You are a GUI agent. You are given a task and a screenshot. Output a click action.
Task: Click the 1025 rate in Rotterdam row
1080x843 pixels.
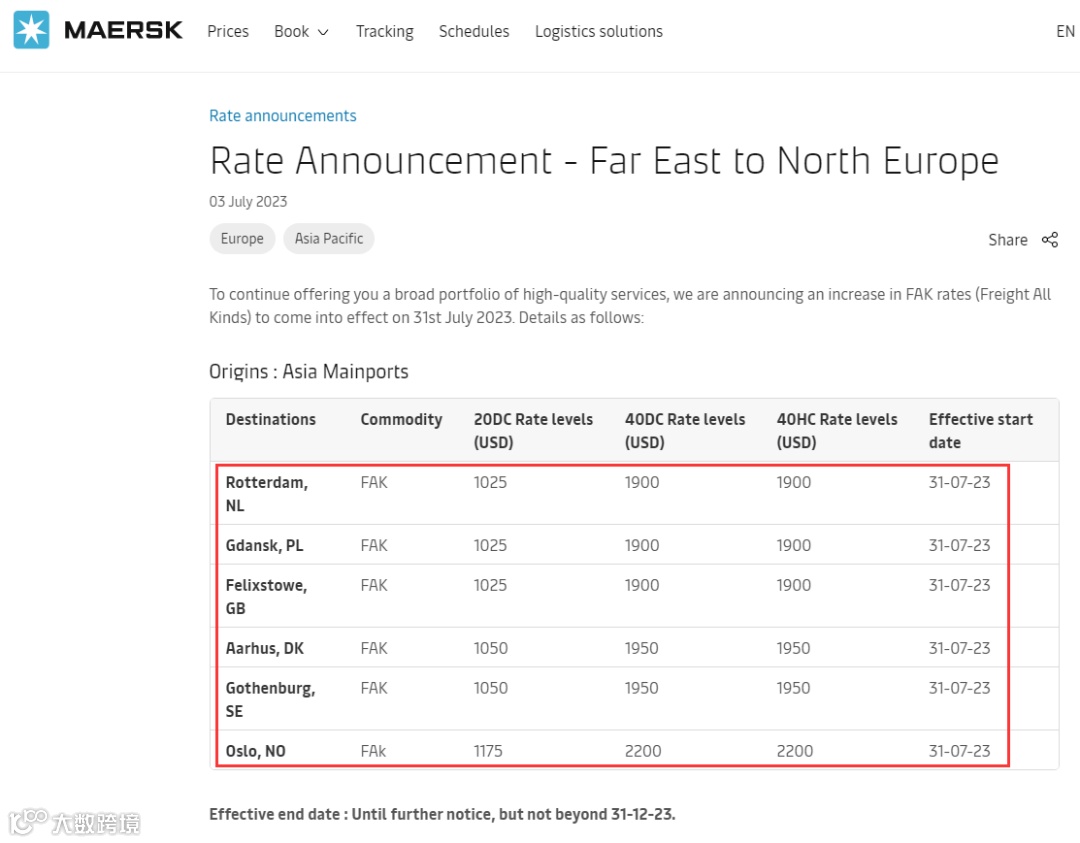(490, 482)
